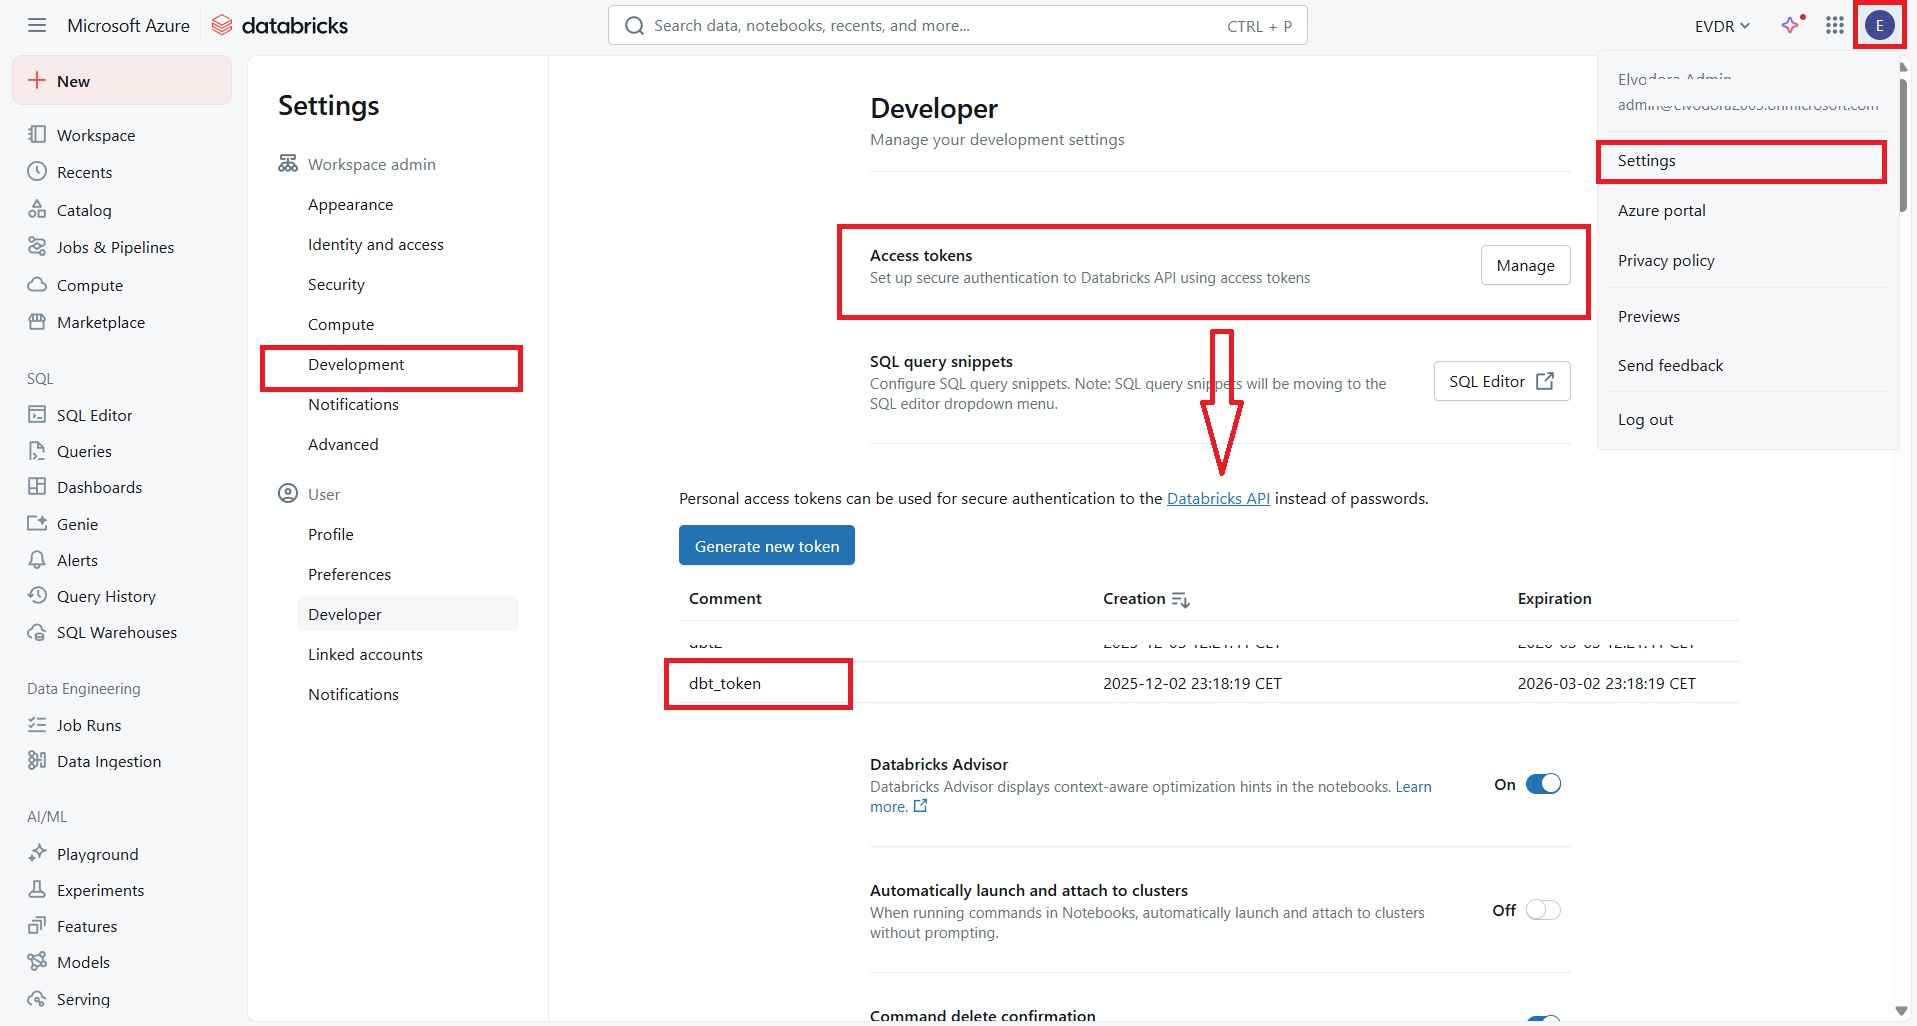Toggle Command delete confirmation switch
This screenshot has width=1917, height=1026.
pyautogui.click(x=1542, y=1019)
